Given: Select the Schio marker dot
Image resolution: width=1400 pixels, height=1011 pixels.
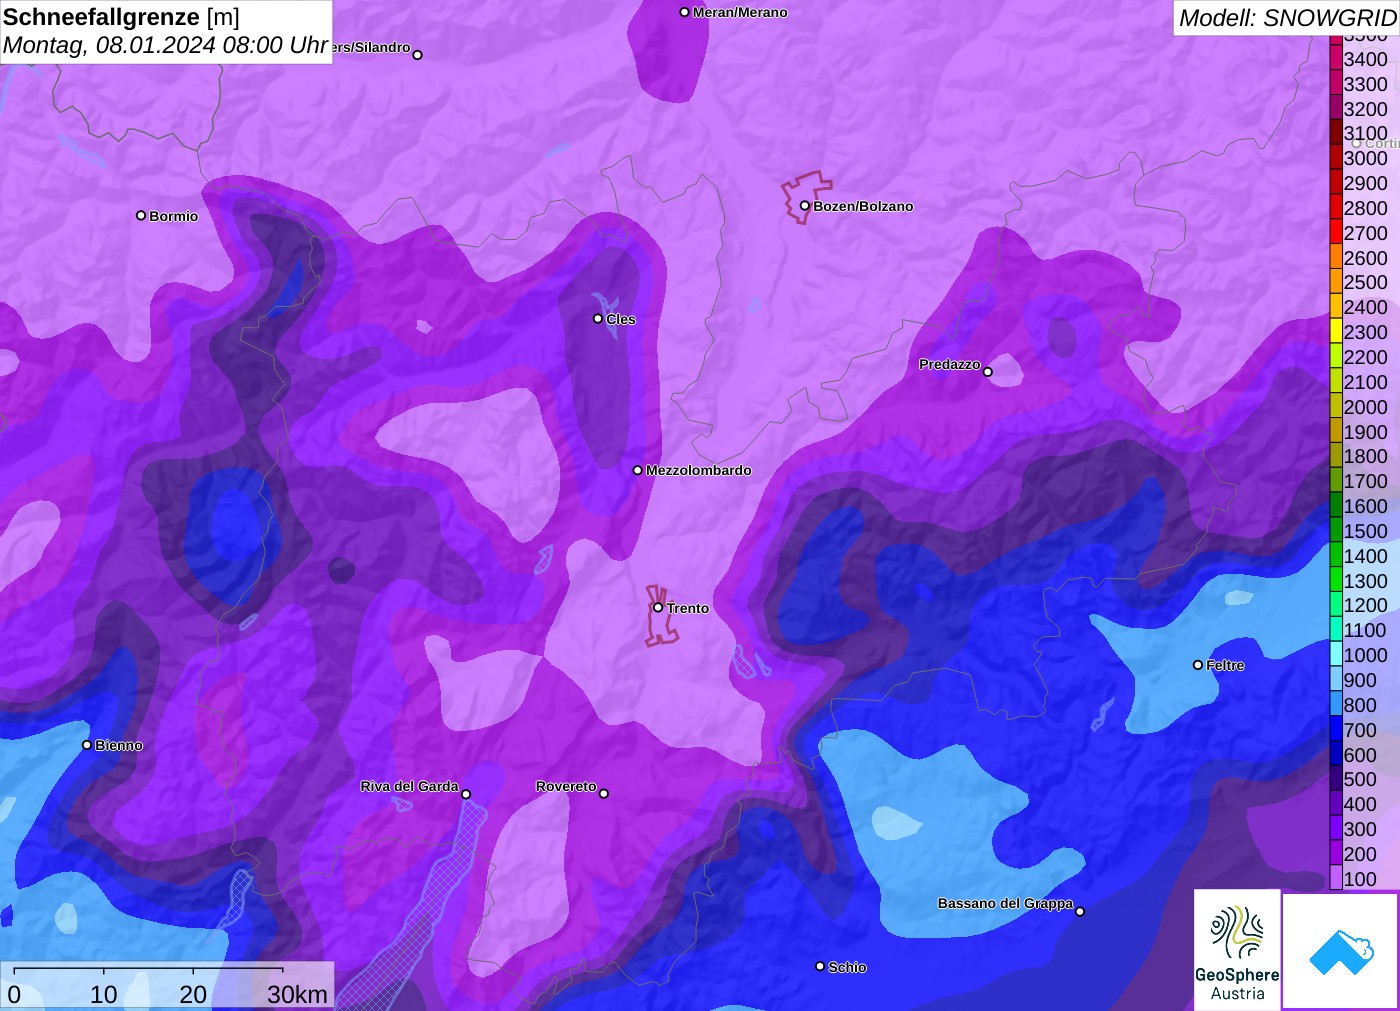Looking at the screenshot, I should pos(820,966).
